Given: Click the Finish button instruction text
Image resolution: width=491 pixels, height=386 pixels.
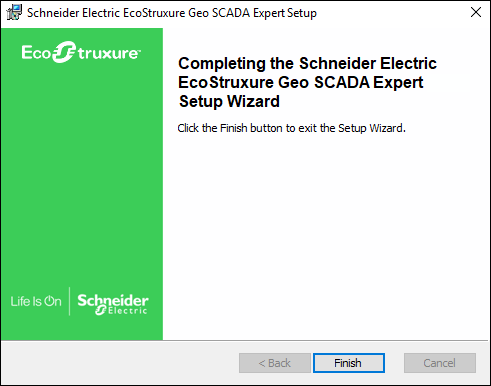Looking at the screenshot, I should coord(291,128).
